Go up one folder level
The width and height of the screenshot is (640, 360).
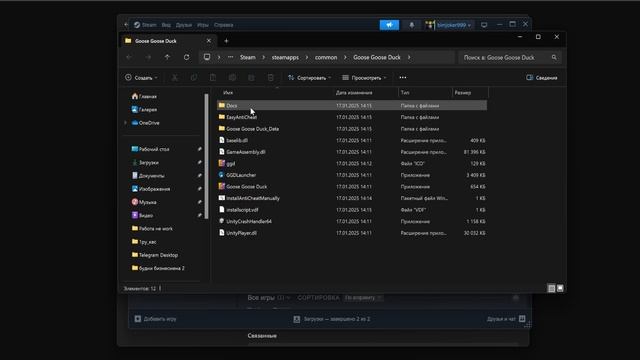point(167,57)
